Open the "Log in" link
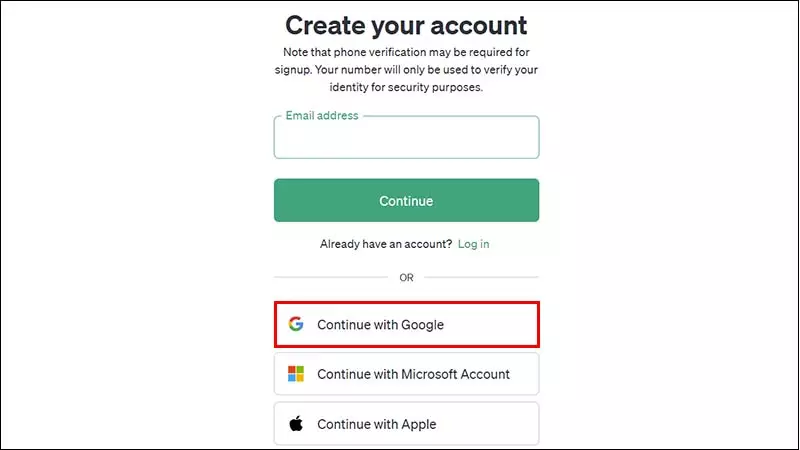 pos(473,244)
